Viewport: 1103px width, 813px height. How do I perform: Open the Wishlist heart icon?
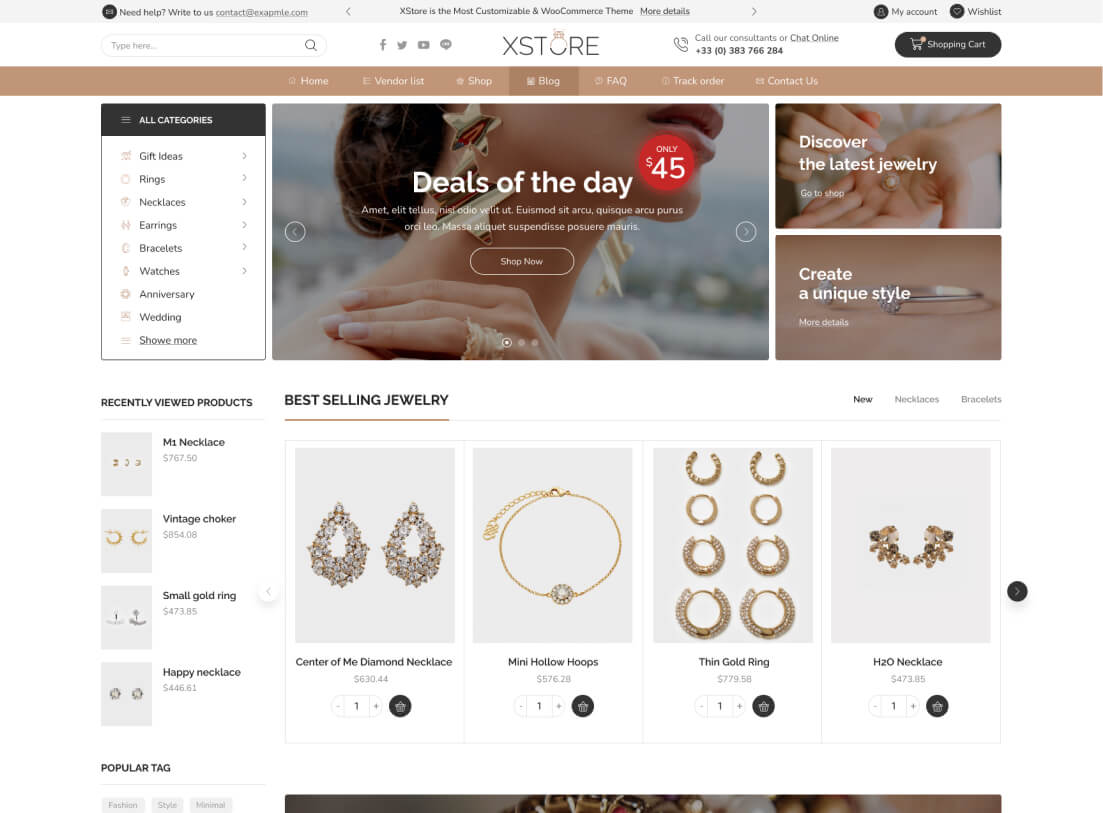click(x=957, y=11)
